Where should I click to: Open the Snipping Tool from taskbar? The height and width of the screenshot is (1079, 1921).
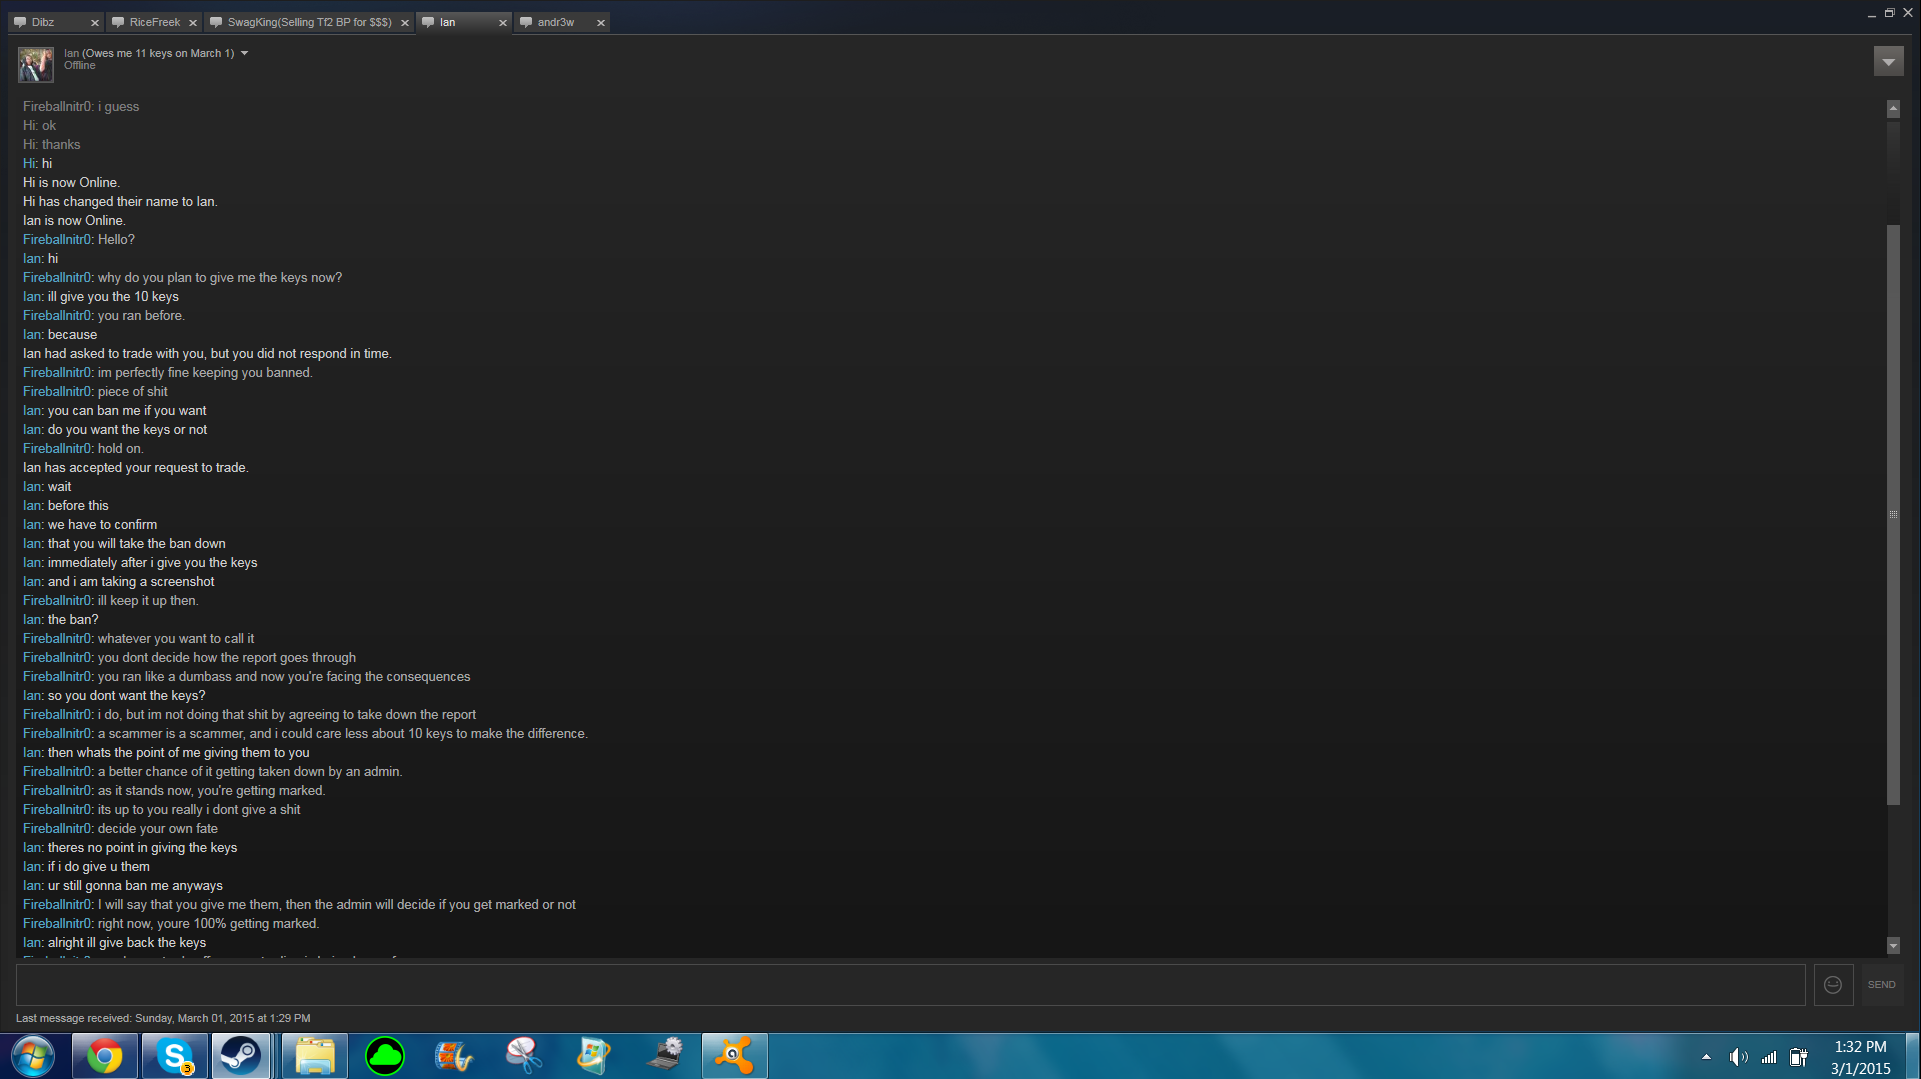tap(524, 1056)
